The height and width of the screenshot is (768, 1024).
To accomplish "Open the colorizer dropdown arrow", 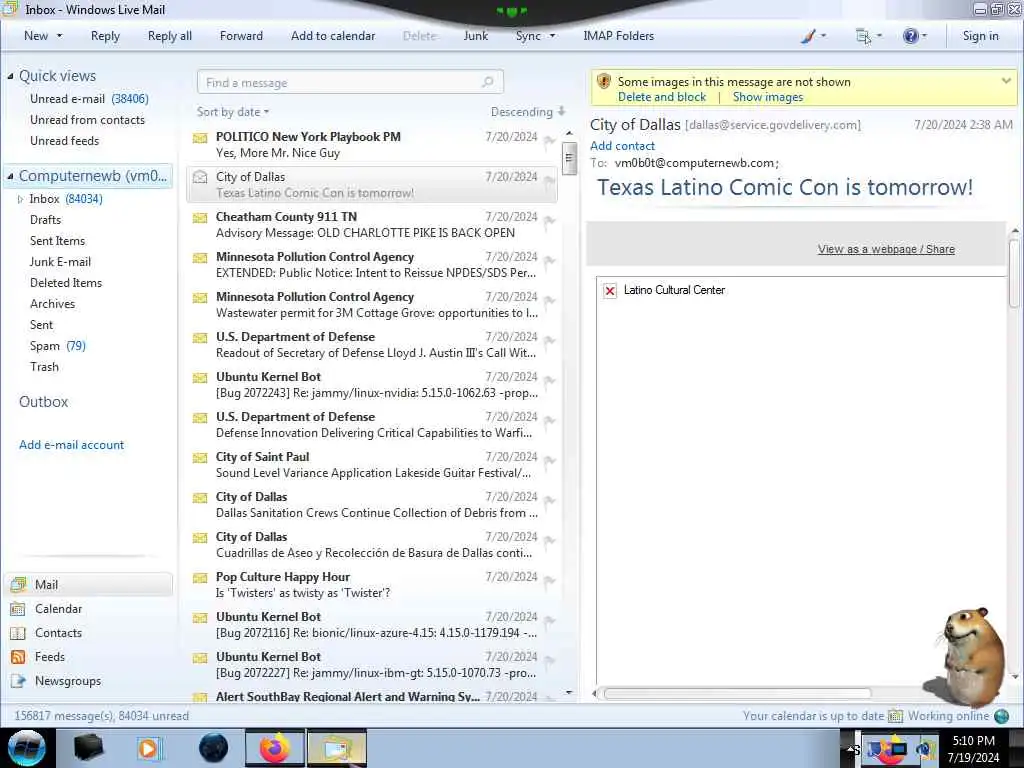I will tap(823, 36).
